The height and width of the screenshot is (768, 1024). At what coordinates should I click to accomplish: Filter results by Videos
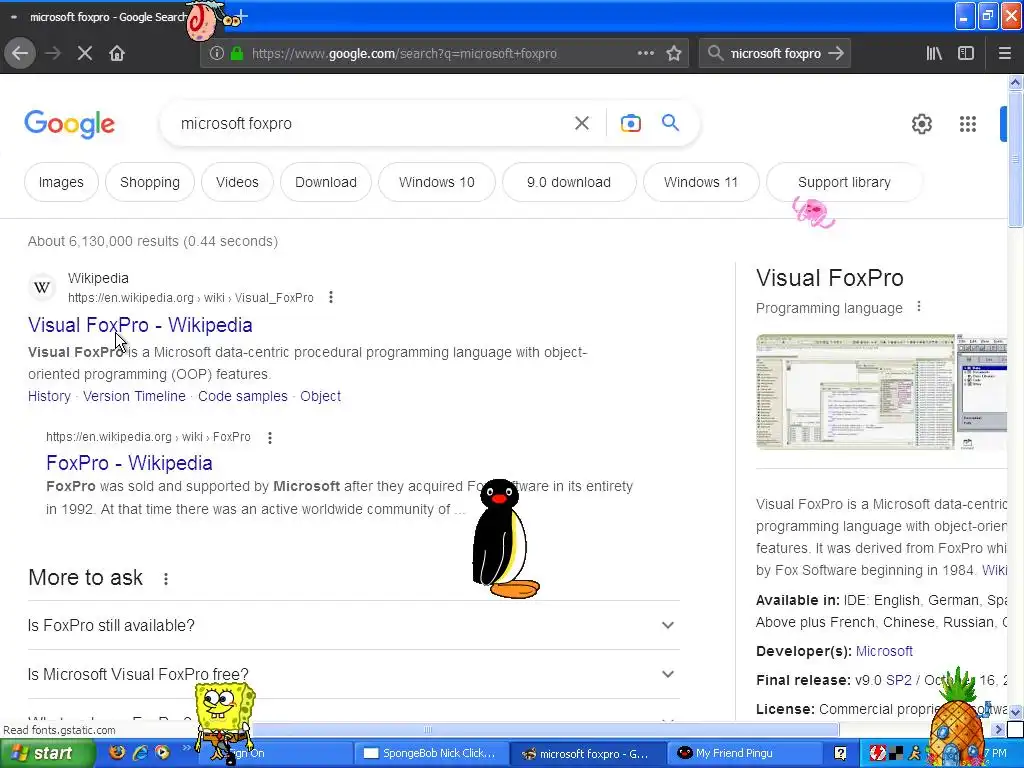click(x=237, y=182)
